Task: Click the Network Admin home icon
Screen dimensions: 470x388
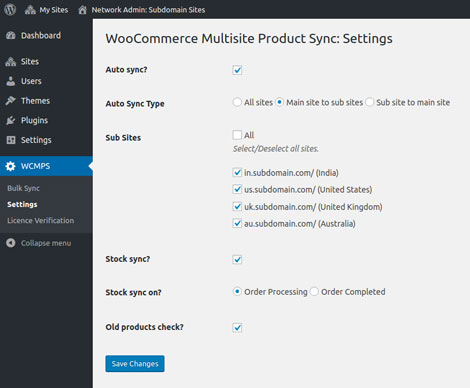Action: 82,10
